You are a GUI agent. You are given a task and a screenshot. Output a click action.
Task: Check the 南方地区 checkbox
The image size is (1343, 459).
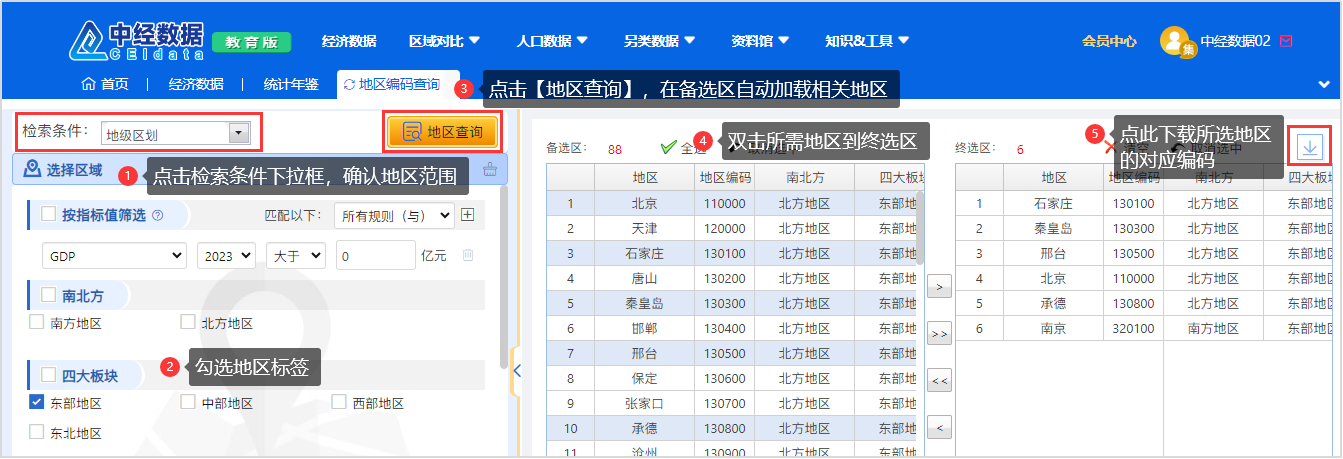tap(37, 323)
